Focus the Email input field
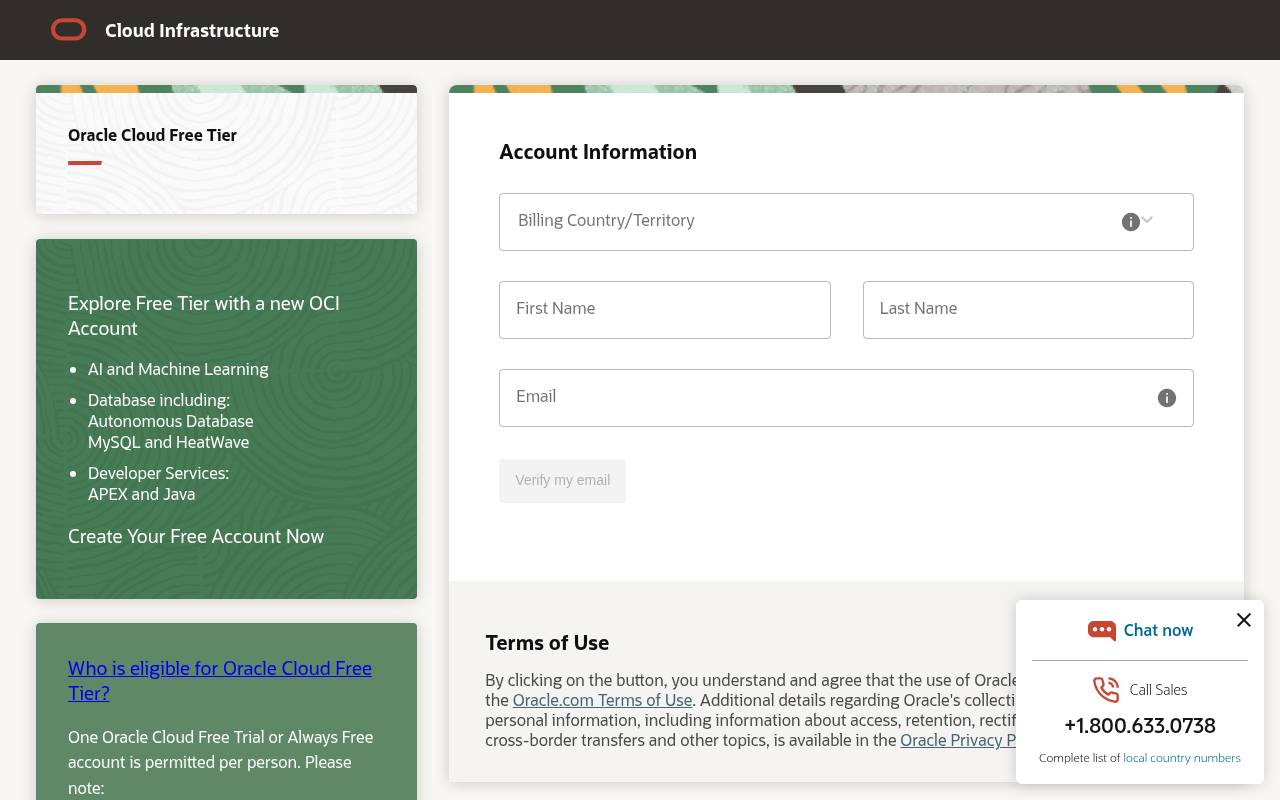This screenshot has height=800, width=1280. tap(846, 398)
